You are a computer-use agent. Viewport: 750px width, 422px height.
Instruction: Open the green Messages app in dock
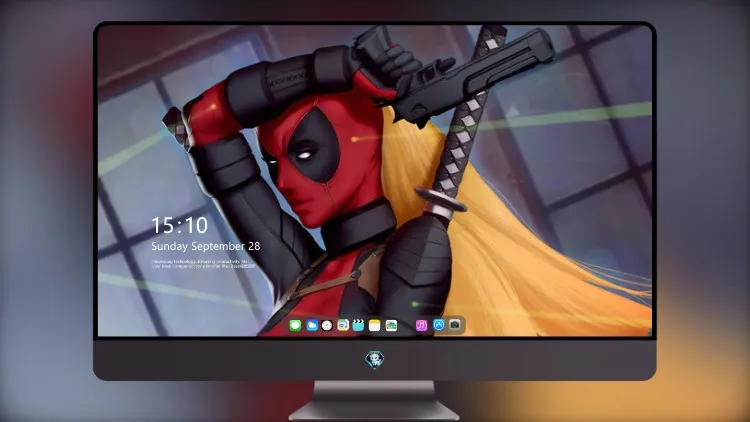coord(295,326)
